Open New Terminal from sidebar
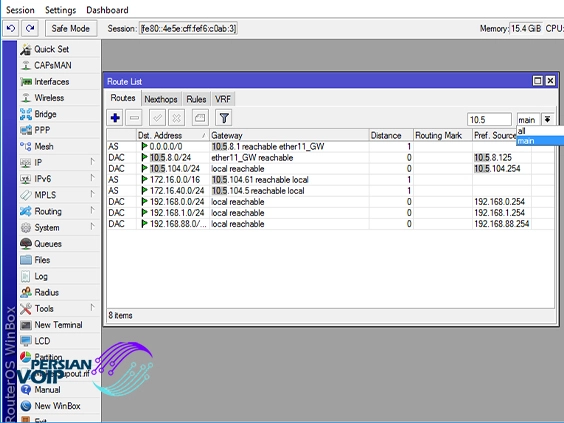This screenshot has height=423, width=564. [x=58, y=325]
